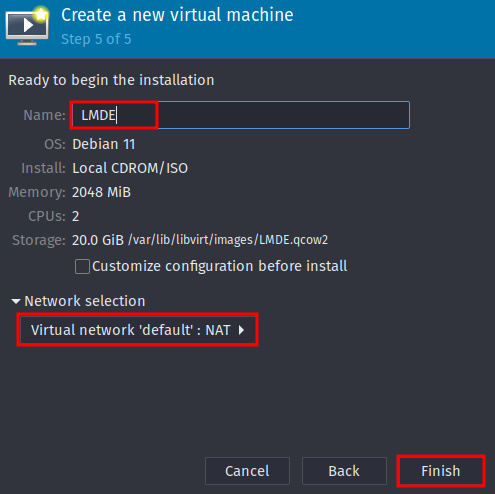Focus the Name field containing LMDE
Screen dimensions: 495x494
[x=241, y=115]
